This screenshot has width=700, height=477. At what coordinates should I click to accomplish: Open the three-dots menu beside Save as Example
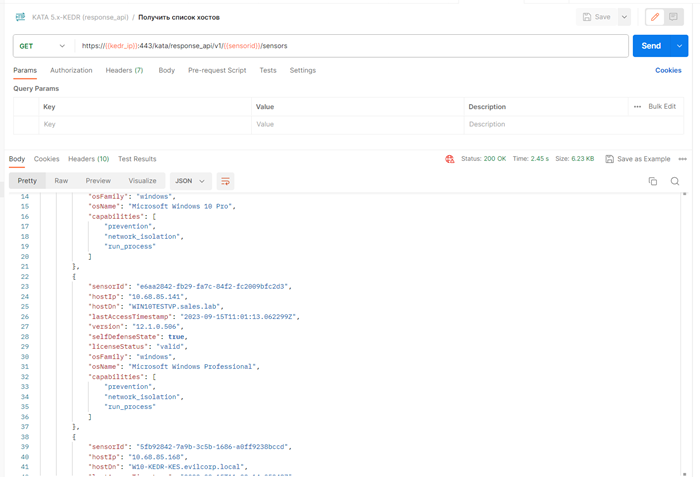683,159
